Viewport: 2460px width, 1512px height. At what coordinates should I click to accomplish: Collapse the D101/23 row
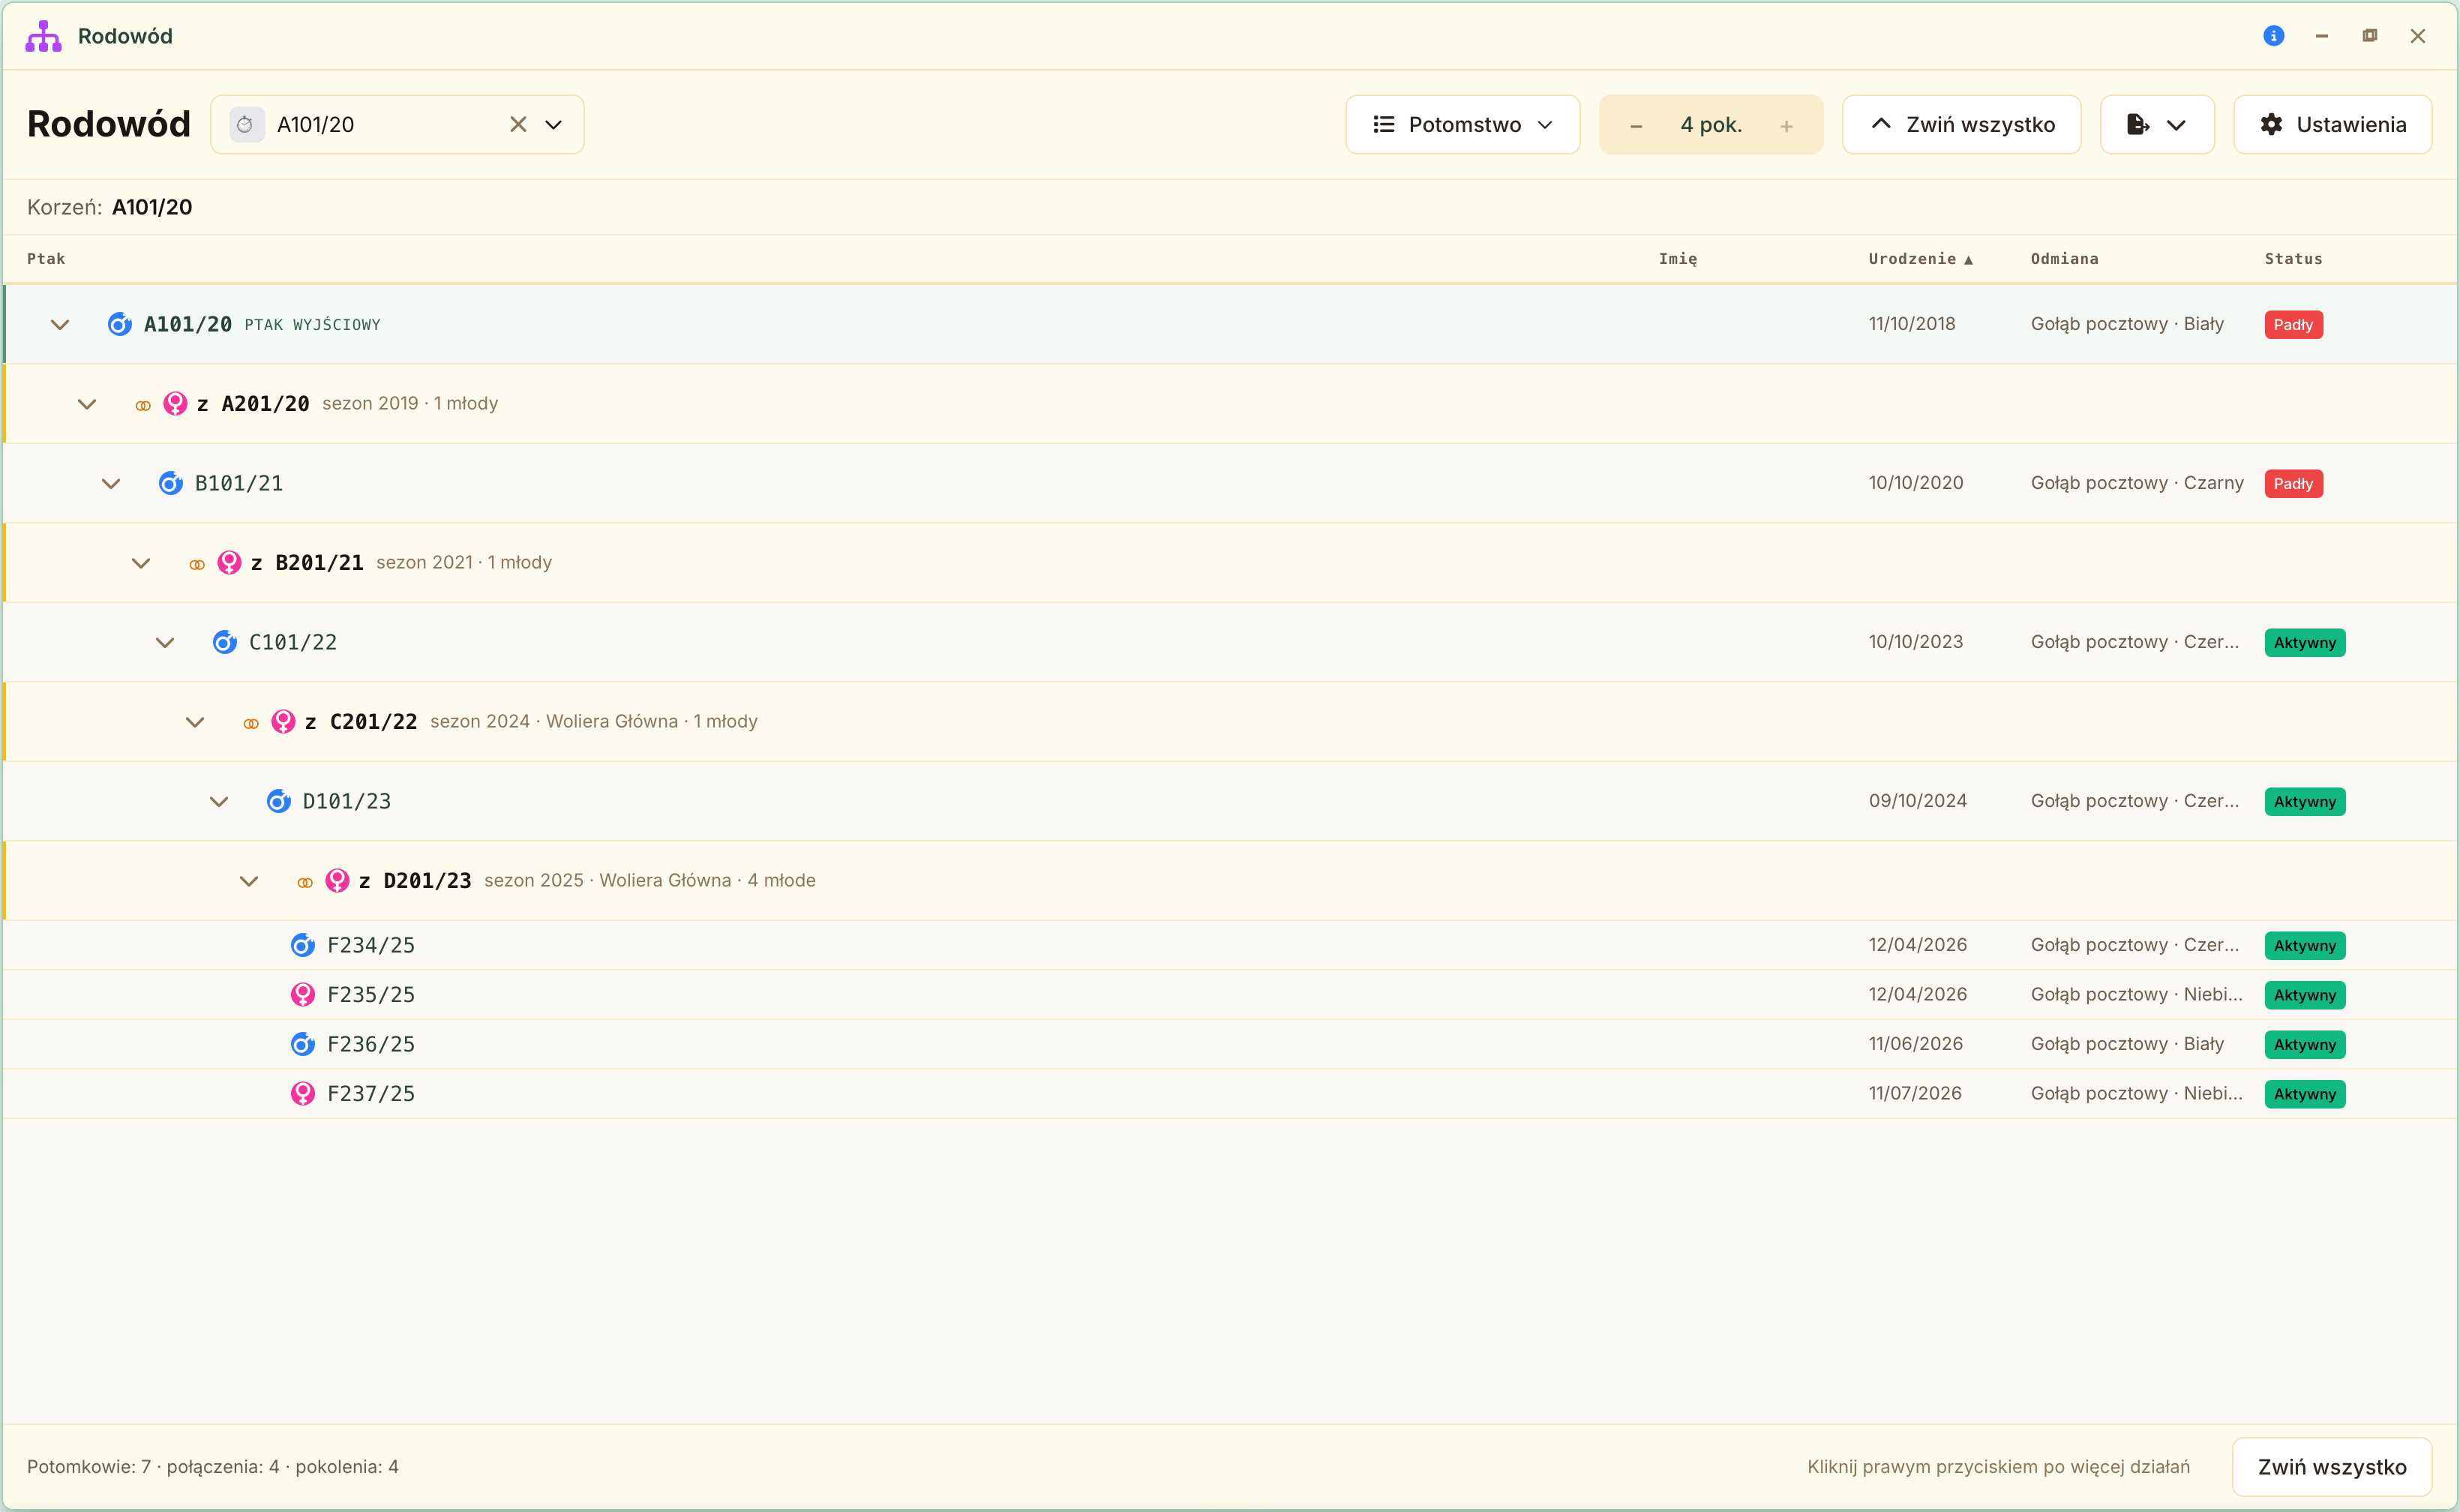coord(219,801)
